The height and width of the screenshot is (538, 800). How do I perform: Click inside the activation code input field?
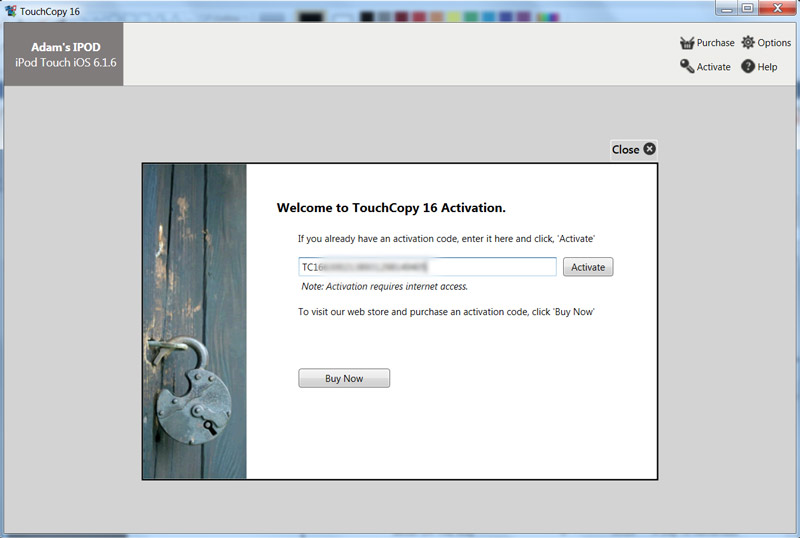[x=427, y=267]
